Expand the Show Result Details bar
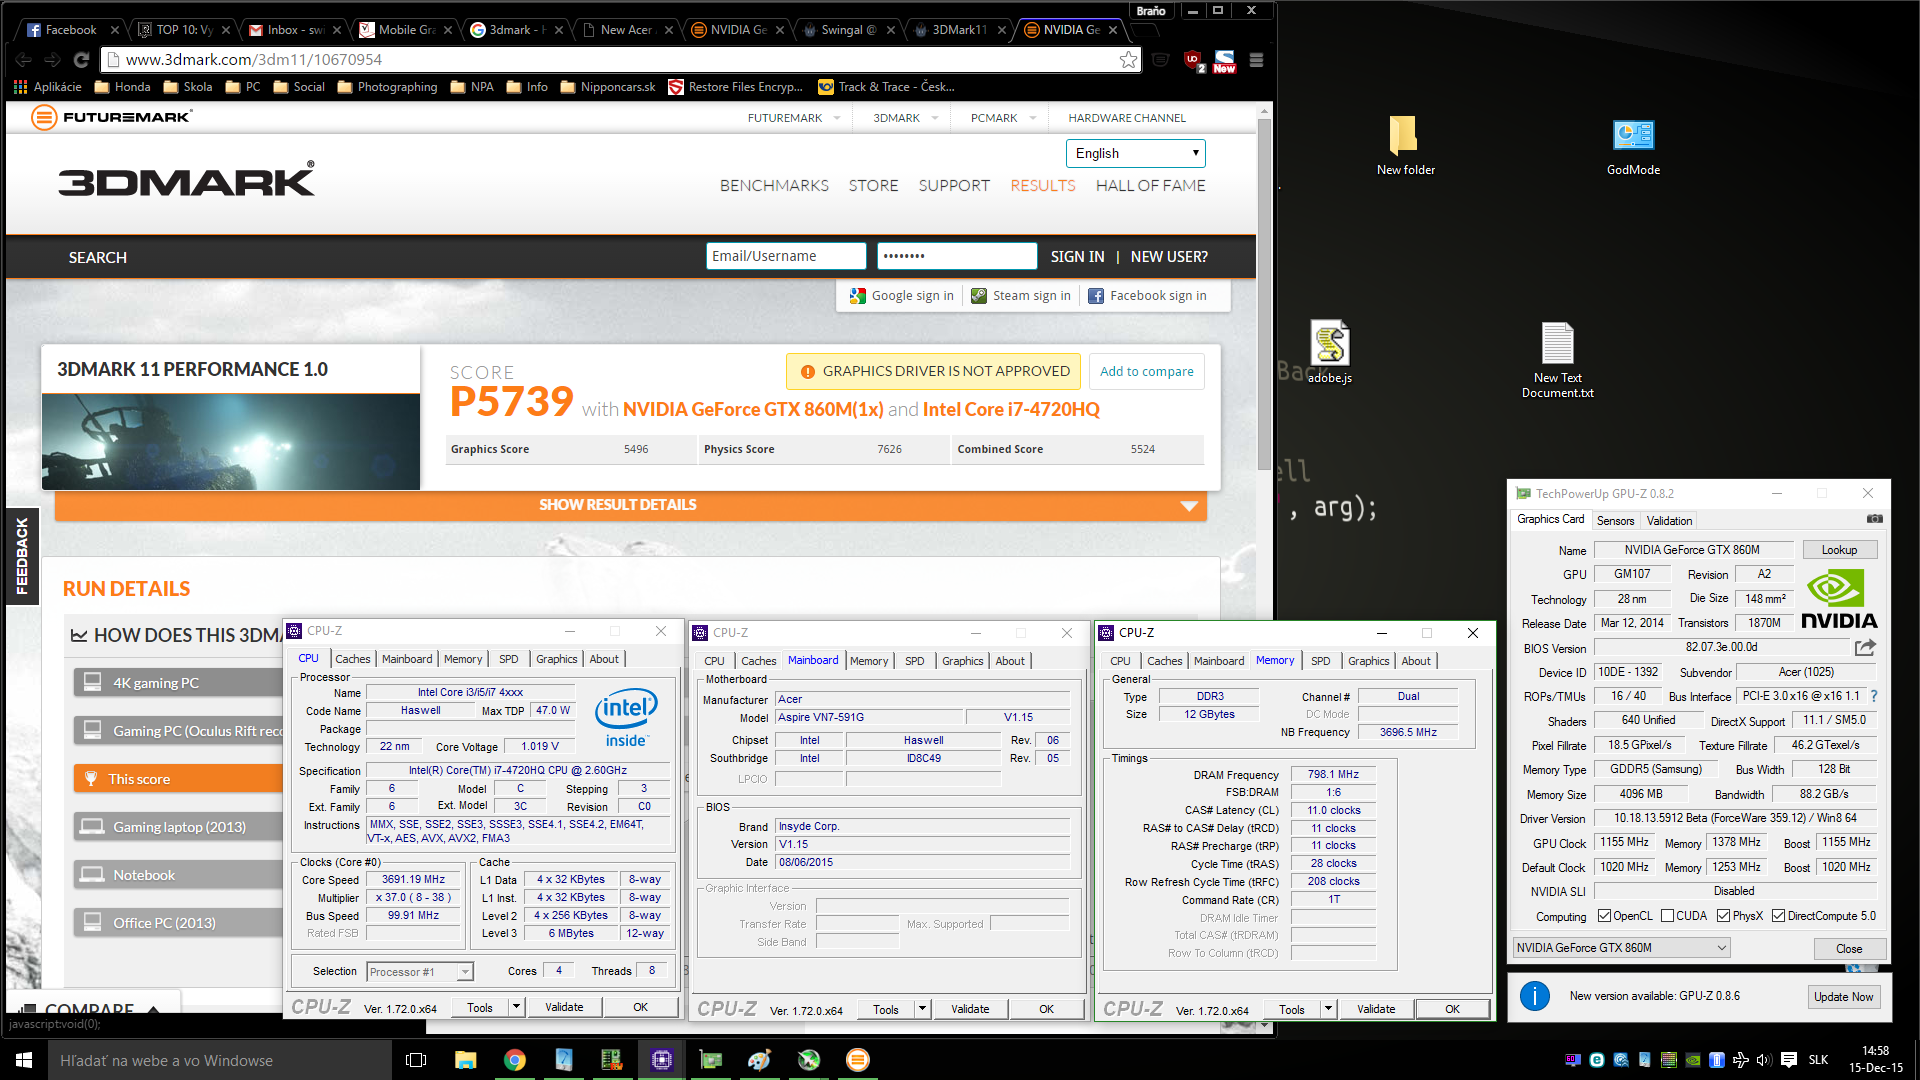 tap(631, 505)
